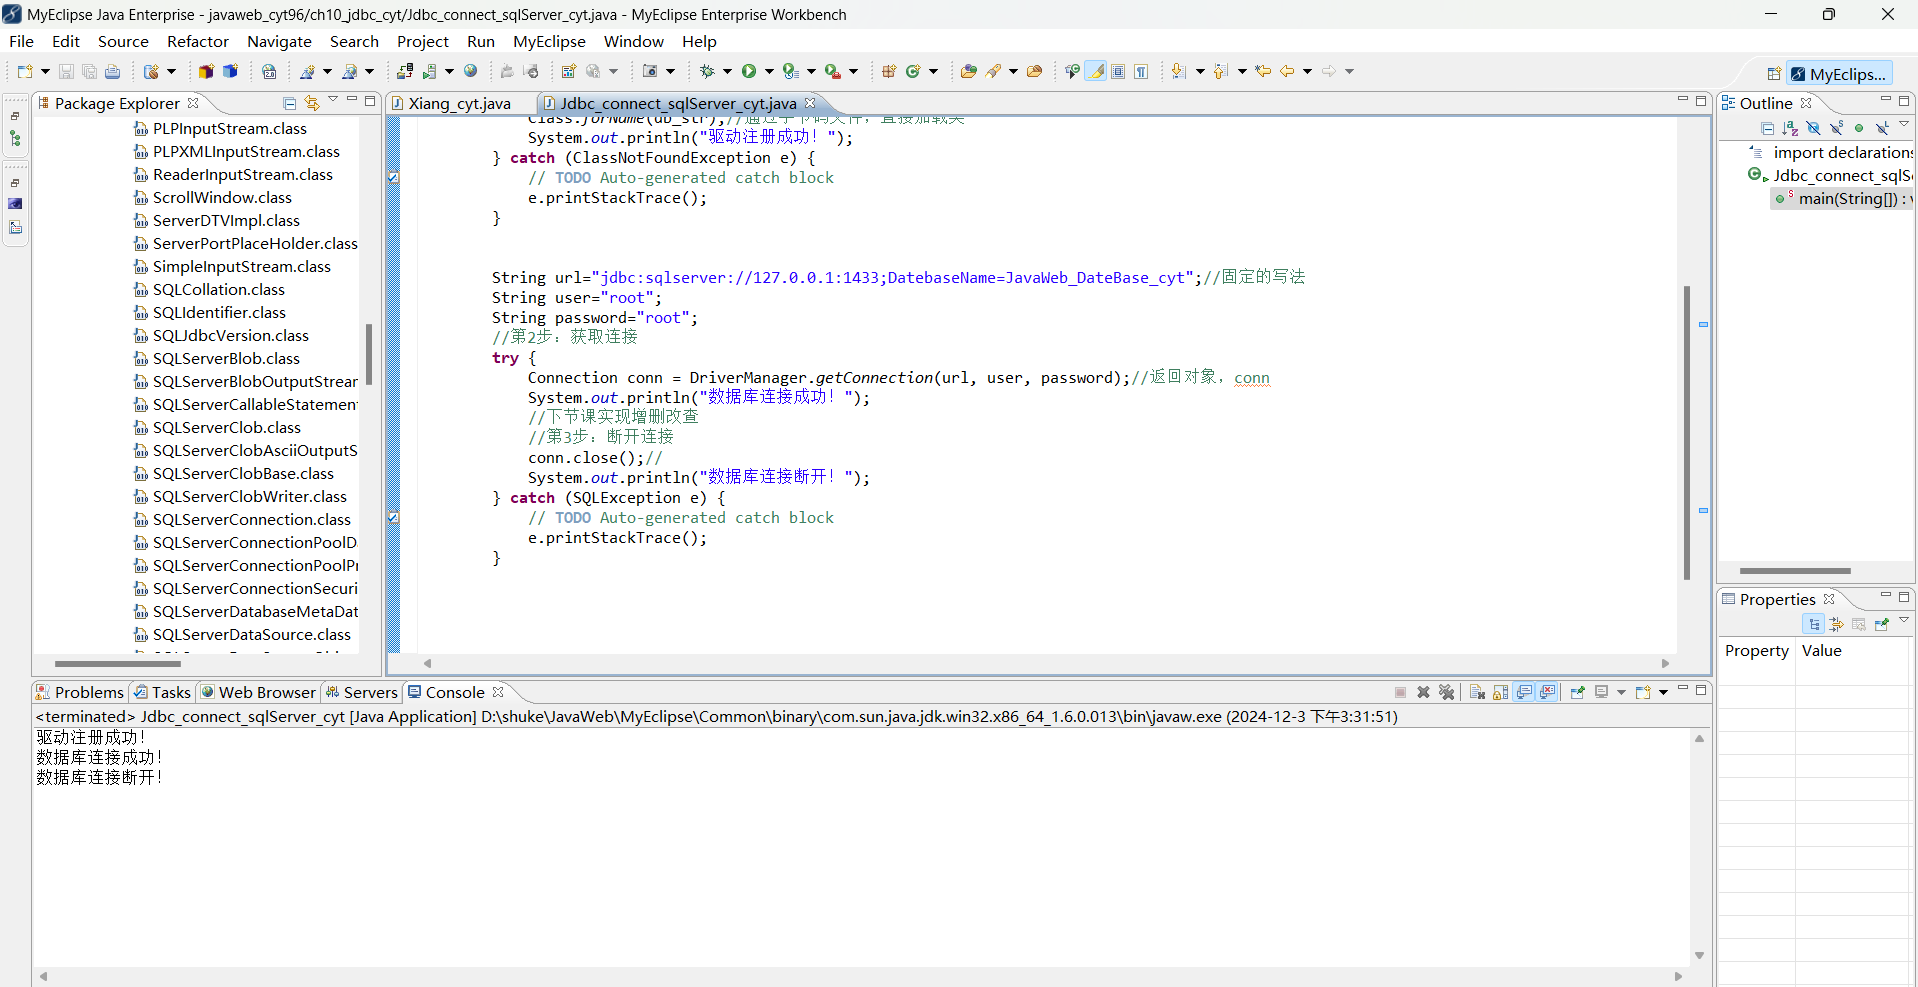
Task: Open the Debug button dropdown arrow
Action: tap(727, 72)
